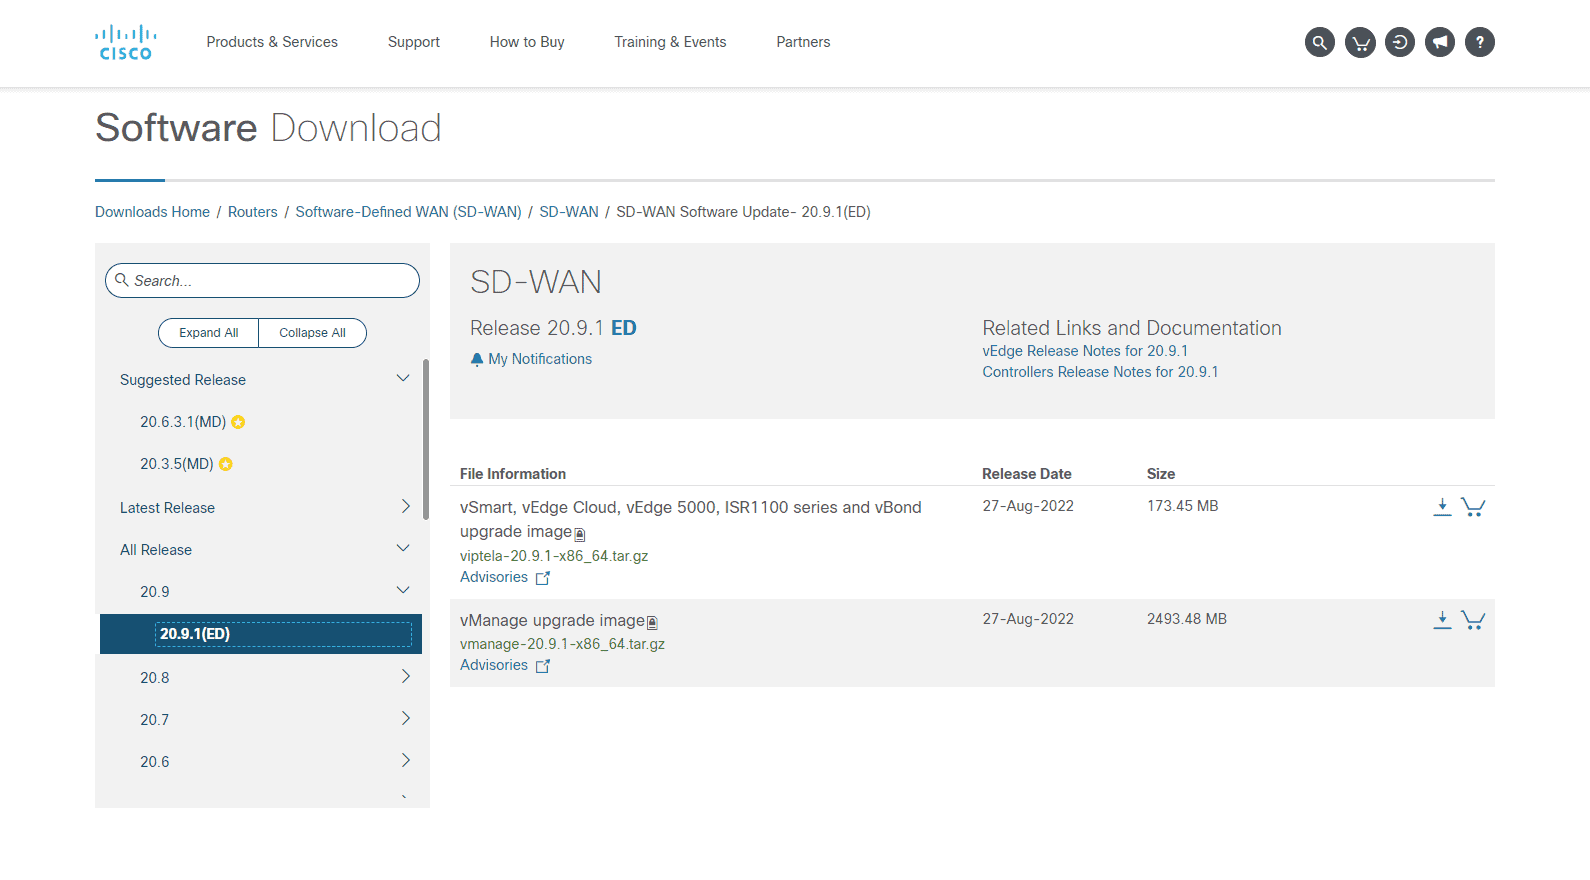
Task: Collapse the All Release section
Action: tap(403, 548)
